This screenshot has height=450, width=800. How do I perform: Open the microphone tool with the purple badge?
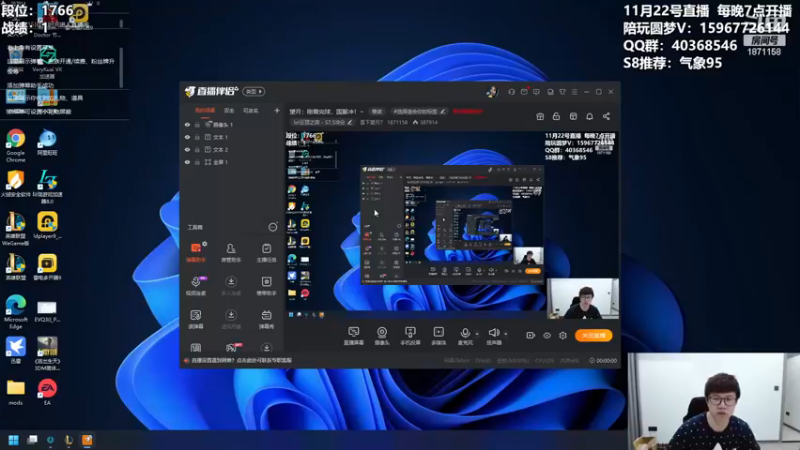pos(196,286)
